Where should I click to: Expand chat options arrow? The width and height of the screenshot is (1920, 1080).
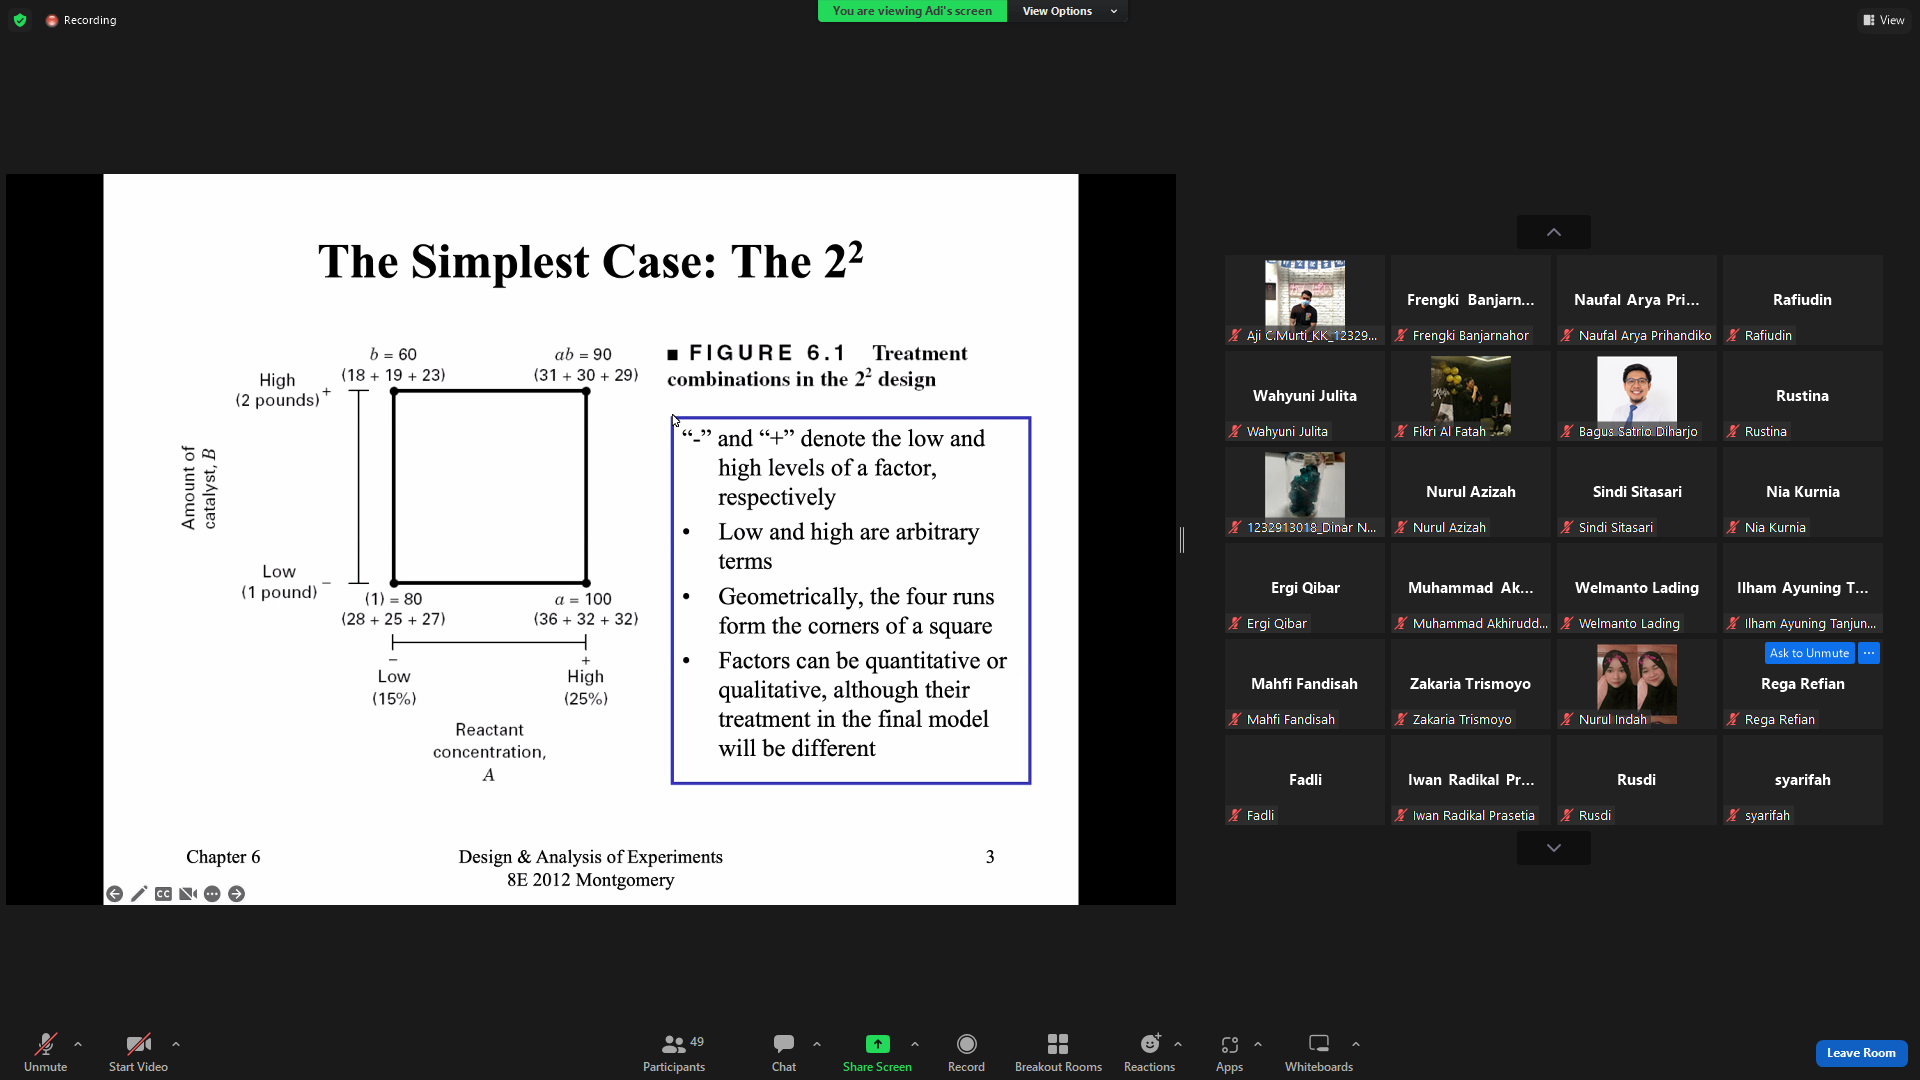(817, 1044)
